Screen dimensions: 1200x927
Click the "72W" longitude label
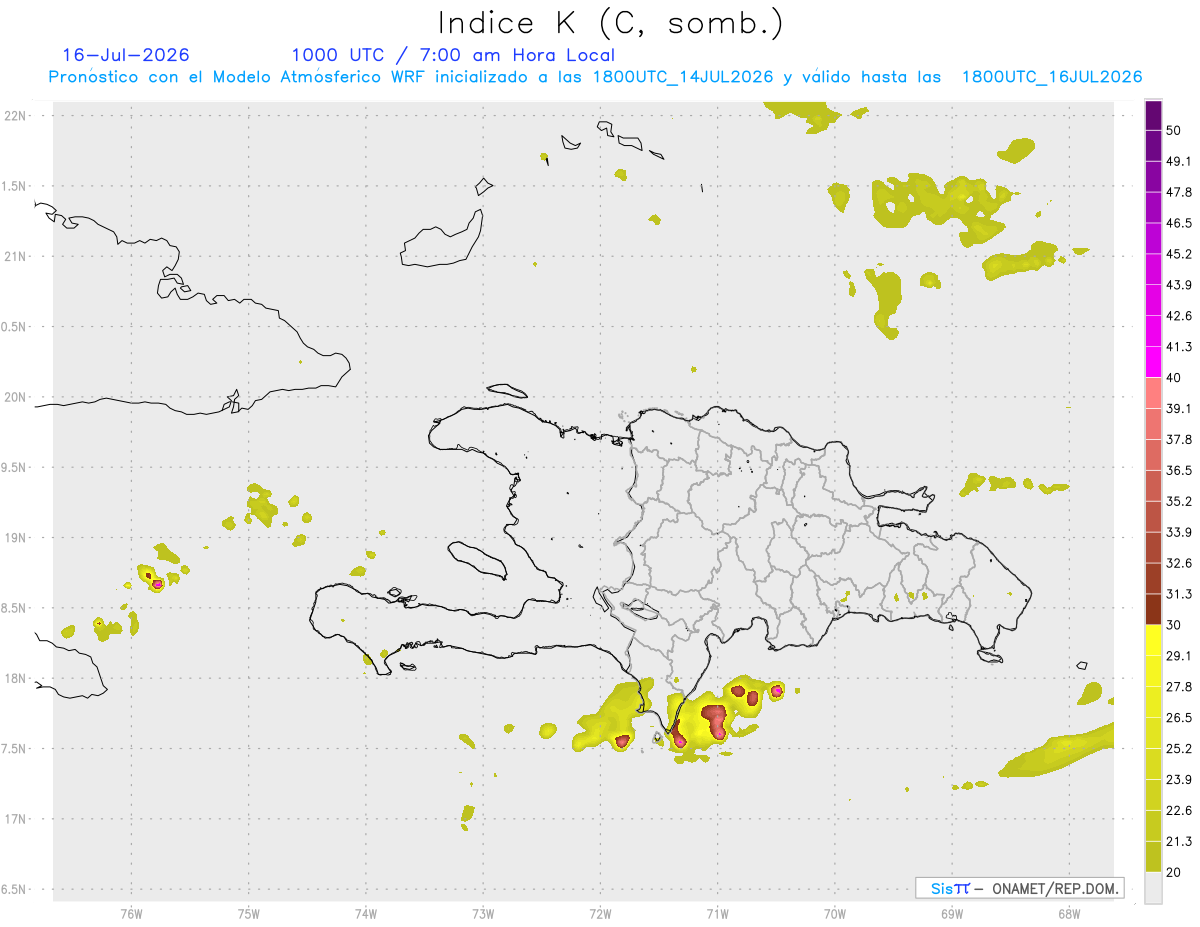(x=600, y=914)
